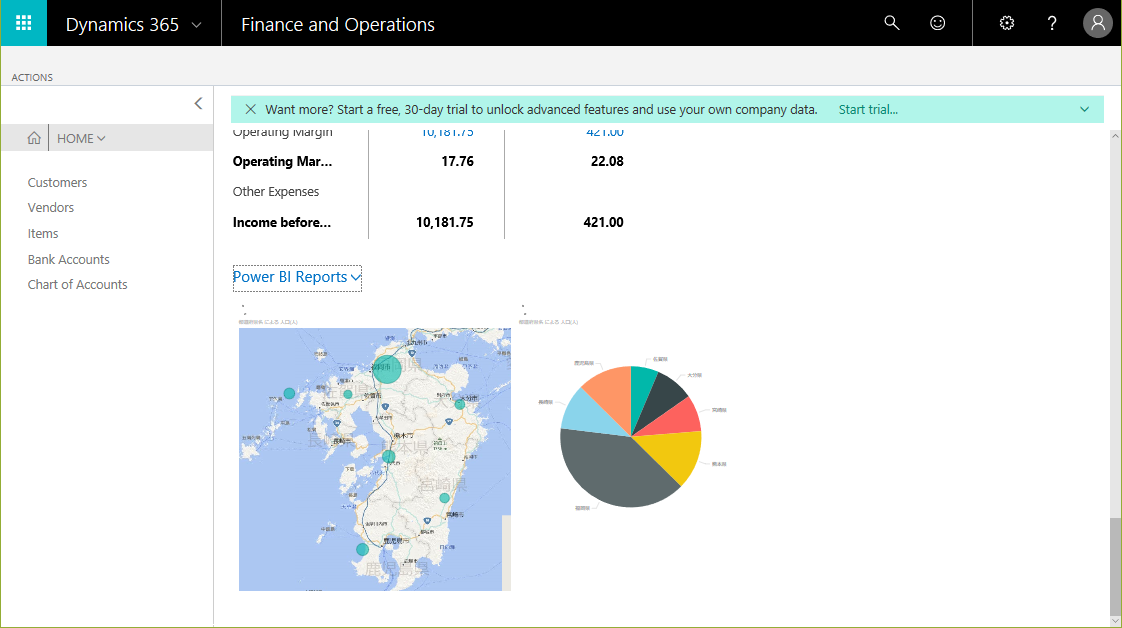The width and height of the screenshot is (1122, 628).
Task: Open the 421.00 Operating Margin value link
Action: pyautogui.click(x=605, y=133)
